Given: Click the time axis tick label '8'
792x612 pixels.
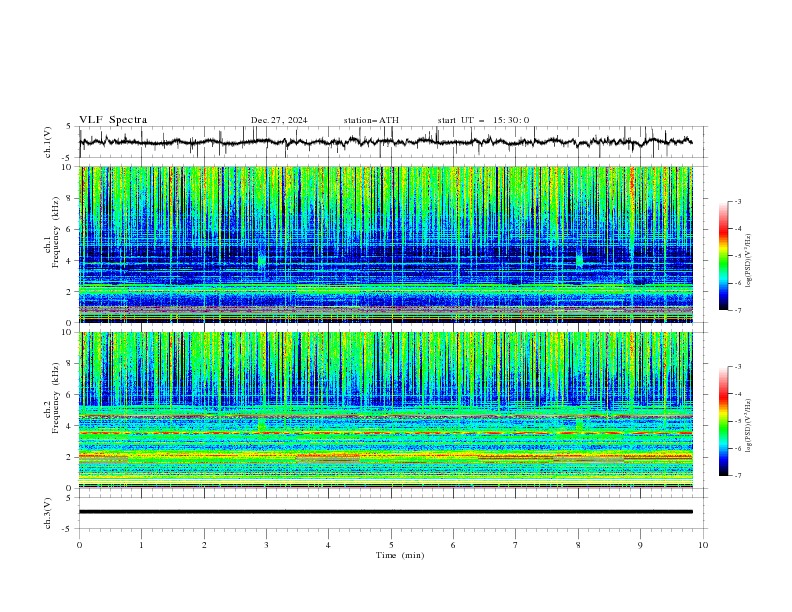Looking at the screenshot, I should pyautogui.click(x=578, y=545).
